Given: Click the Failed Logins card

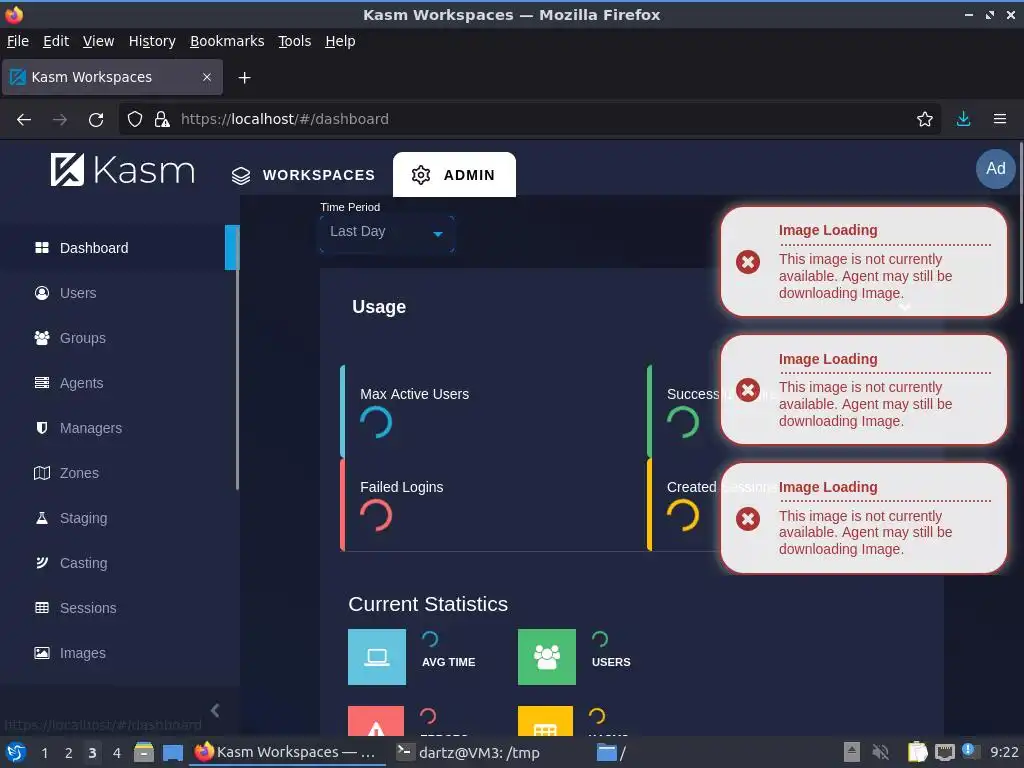Looking at the screenshot, I should tap(493, 505).
